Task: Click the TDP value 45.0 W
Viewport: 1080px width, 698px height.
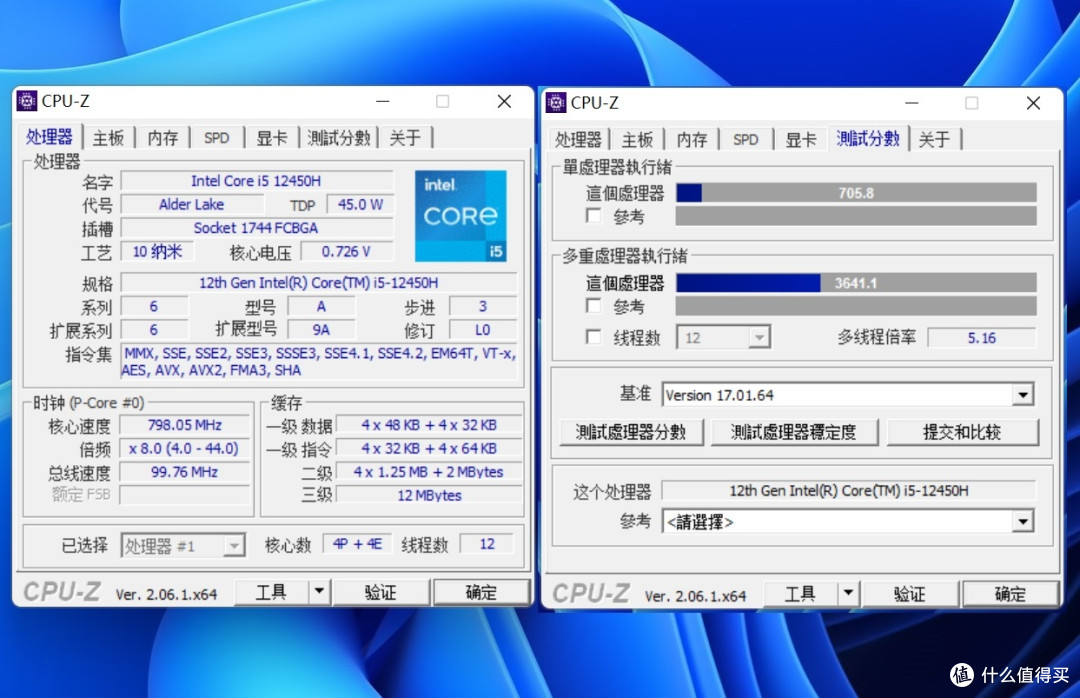Action: click(x=360, y=204)
